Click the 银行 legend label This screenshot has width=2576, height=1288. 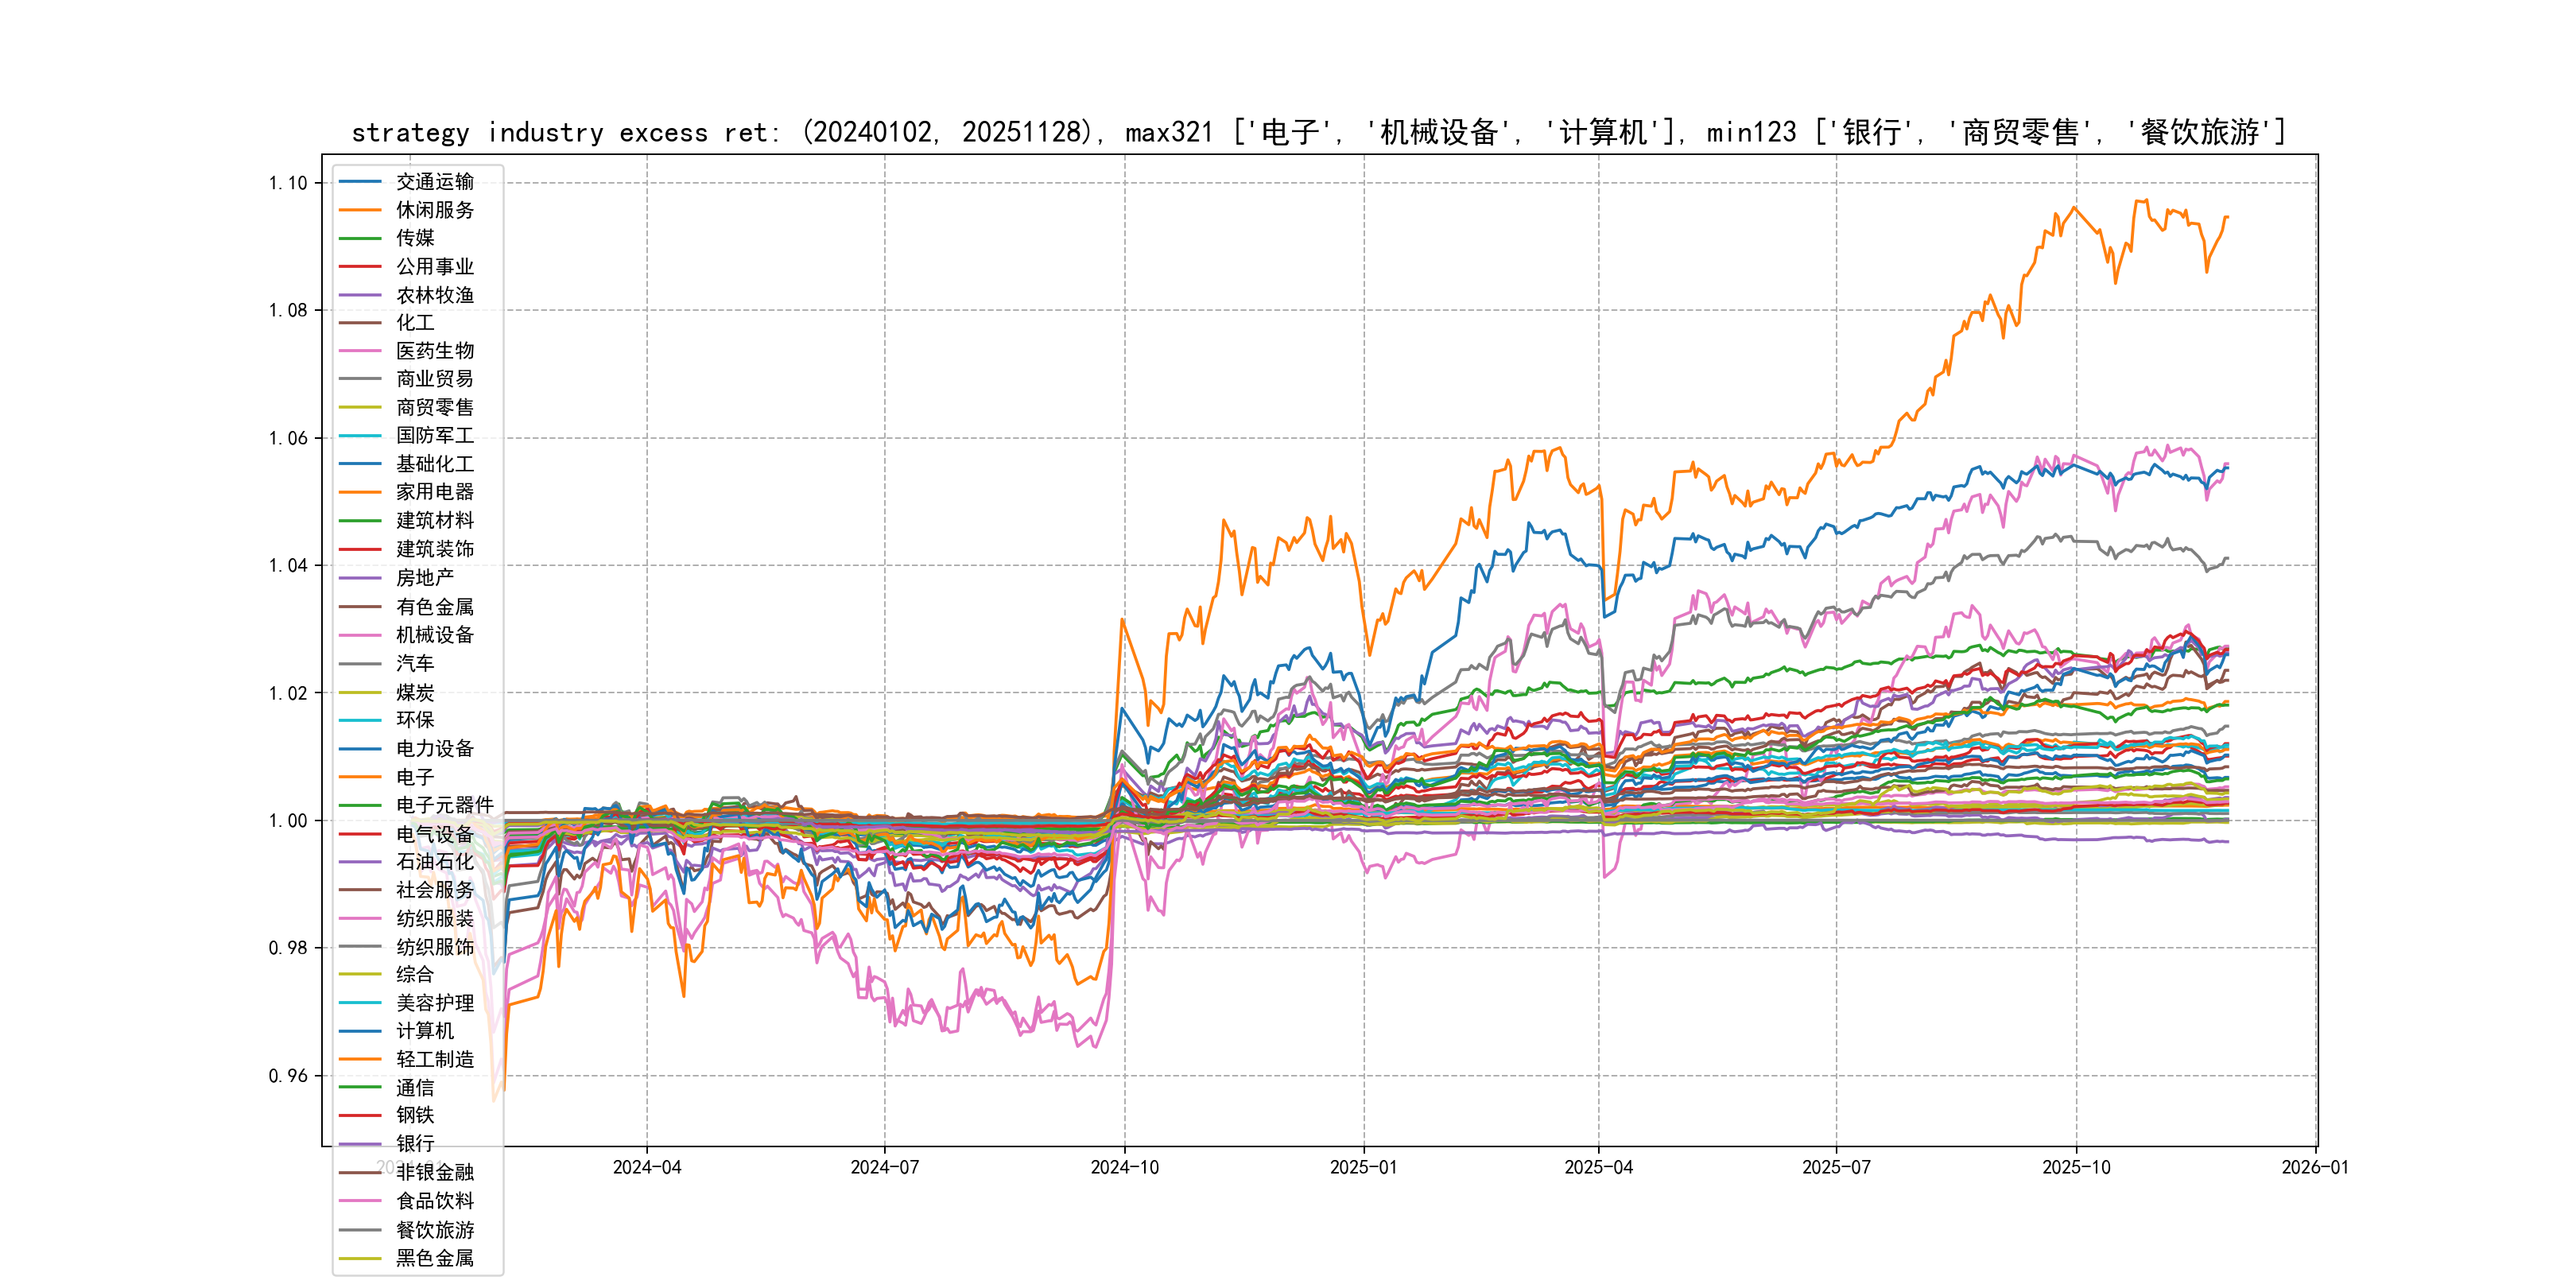pyautogui.click(x=415, y=1144)
